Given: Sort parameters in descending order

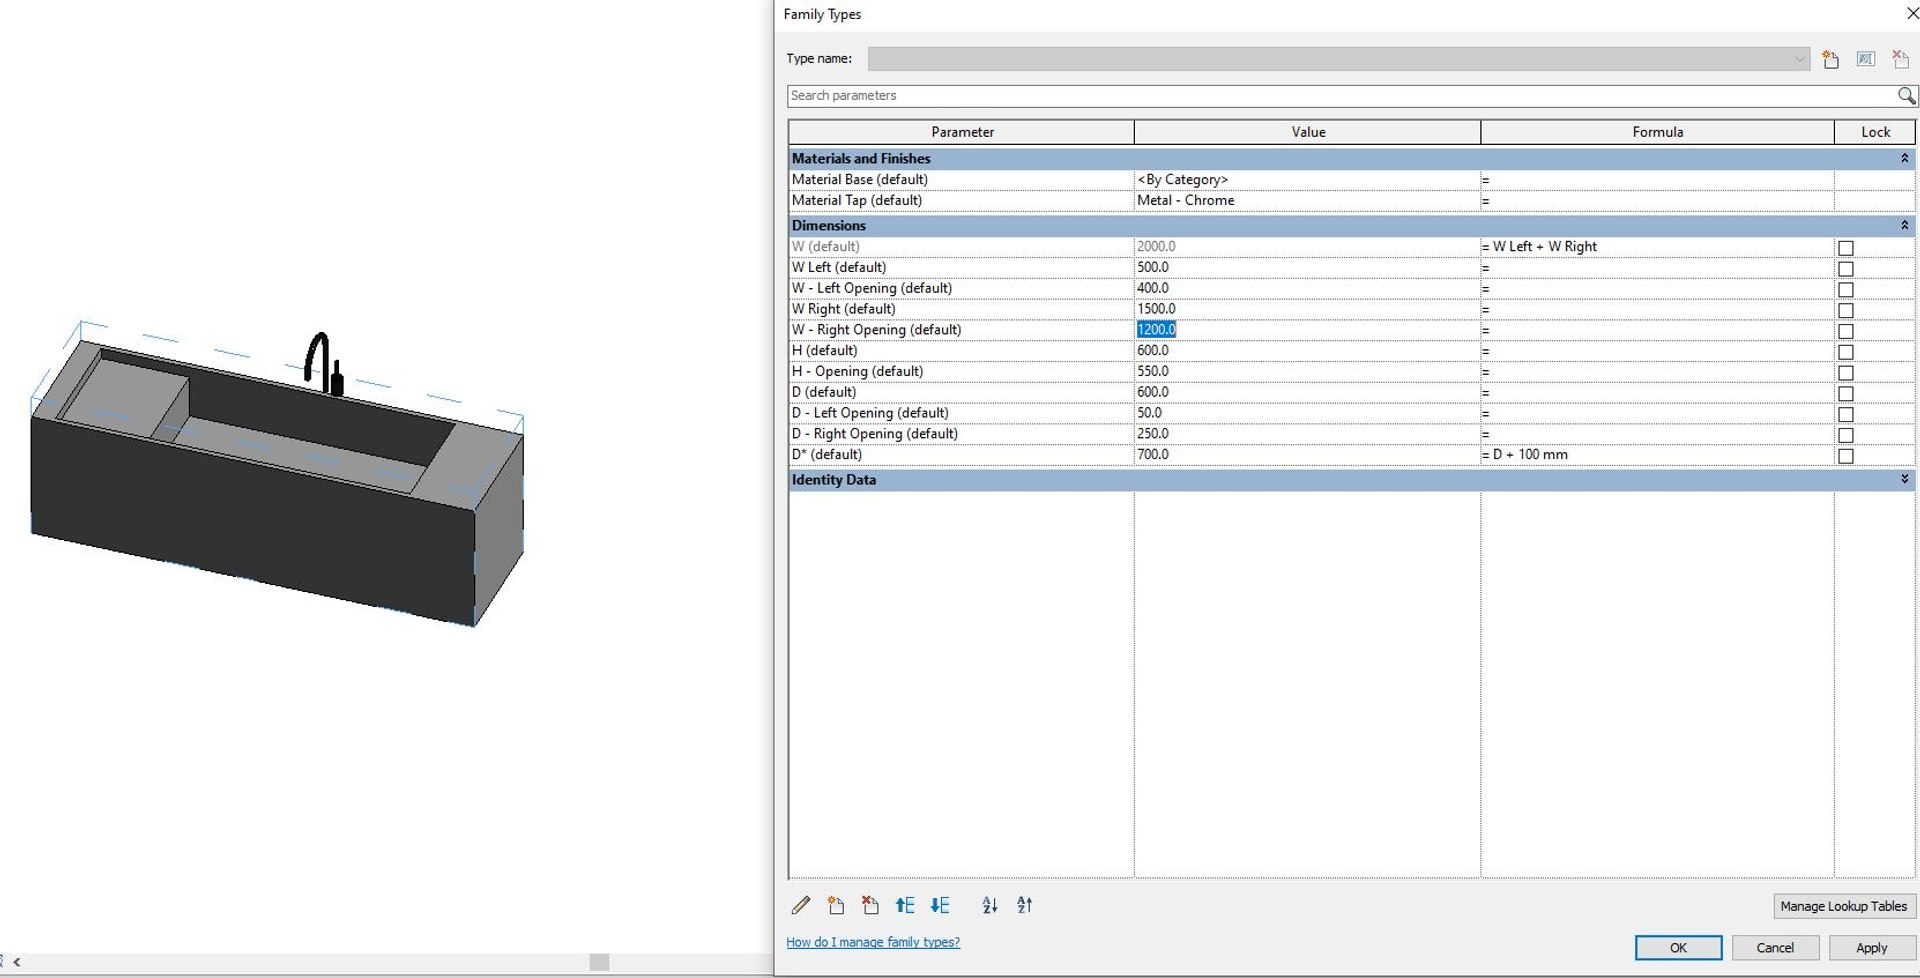Looking at the screenshot, I should click(x=1025, y=905).
